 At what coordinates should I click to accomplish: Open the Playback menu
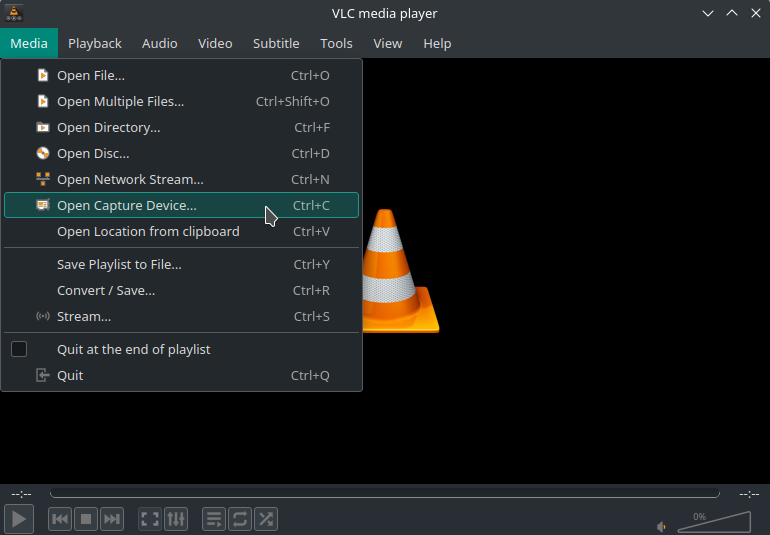(95, 43)
